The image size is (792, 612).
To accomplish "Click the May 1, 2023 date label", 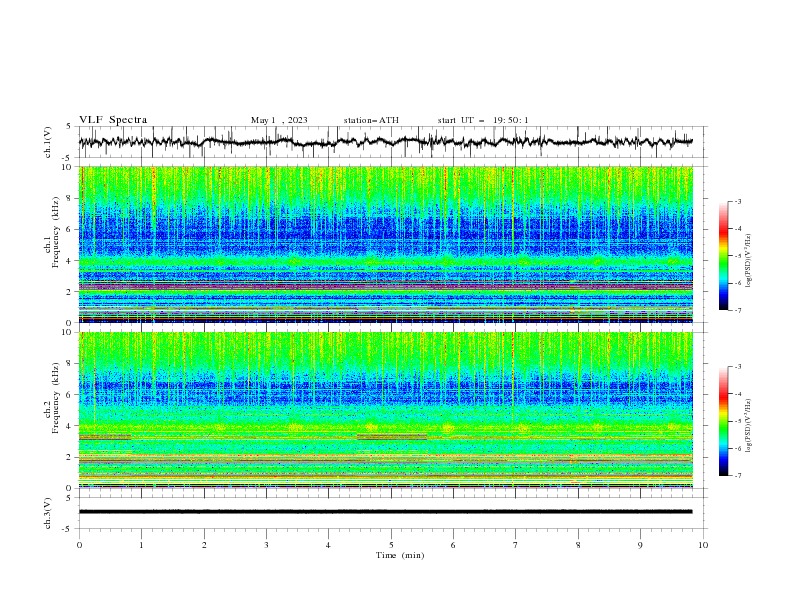I will pyautogui.click(x=279, y=120).
